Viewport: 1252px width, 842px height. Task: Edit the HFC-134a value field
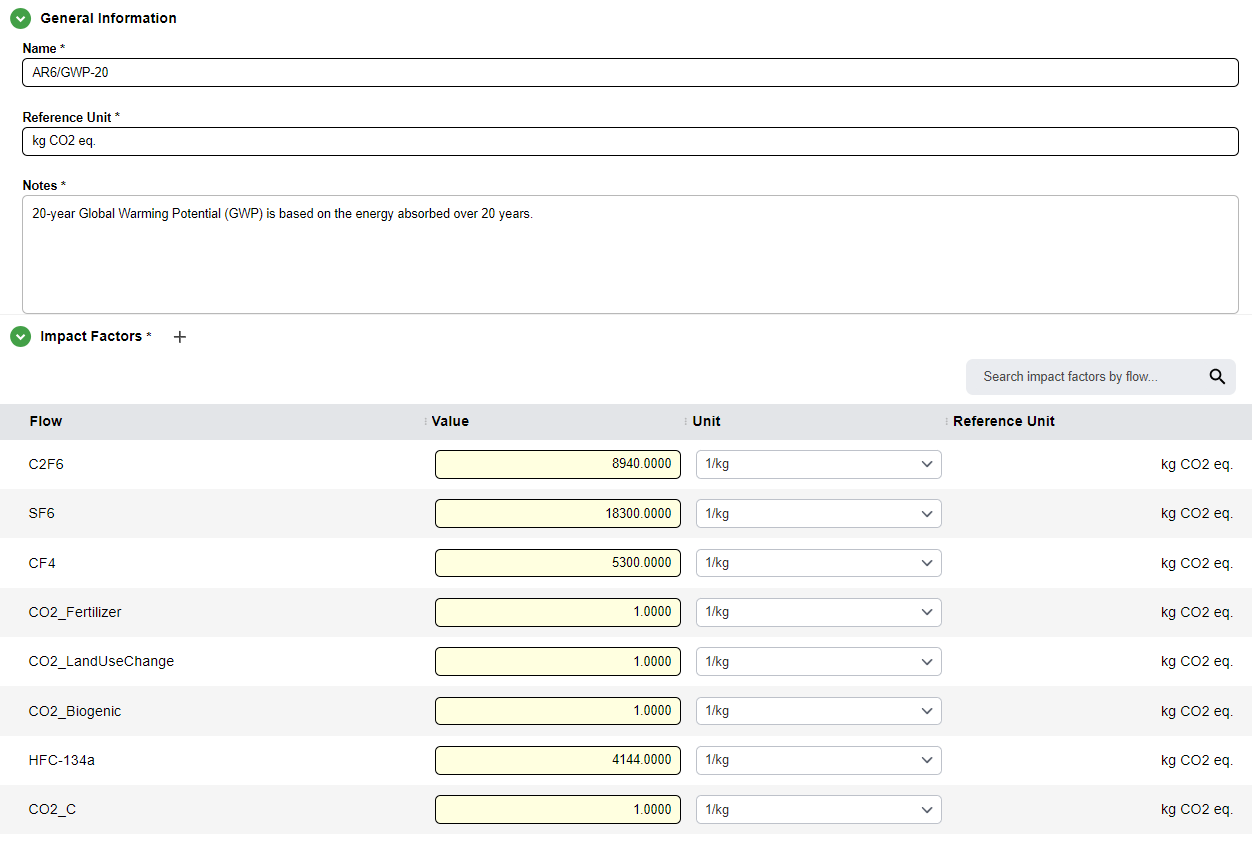[558, 760]
